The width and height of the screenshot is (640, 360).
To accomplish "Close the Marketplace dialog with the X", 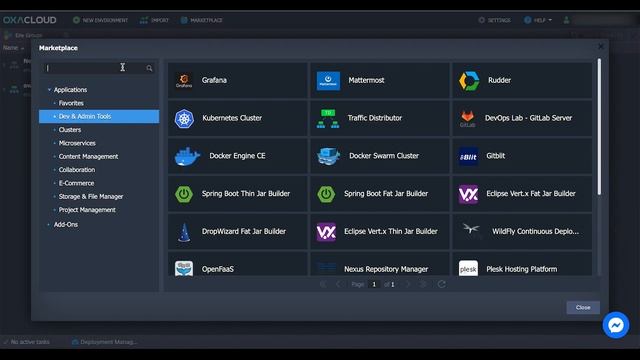I will point(601,47).
